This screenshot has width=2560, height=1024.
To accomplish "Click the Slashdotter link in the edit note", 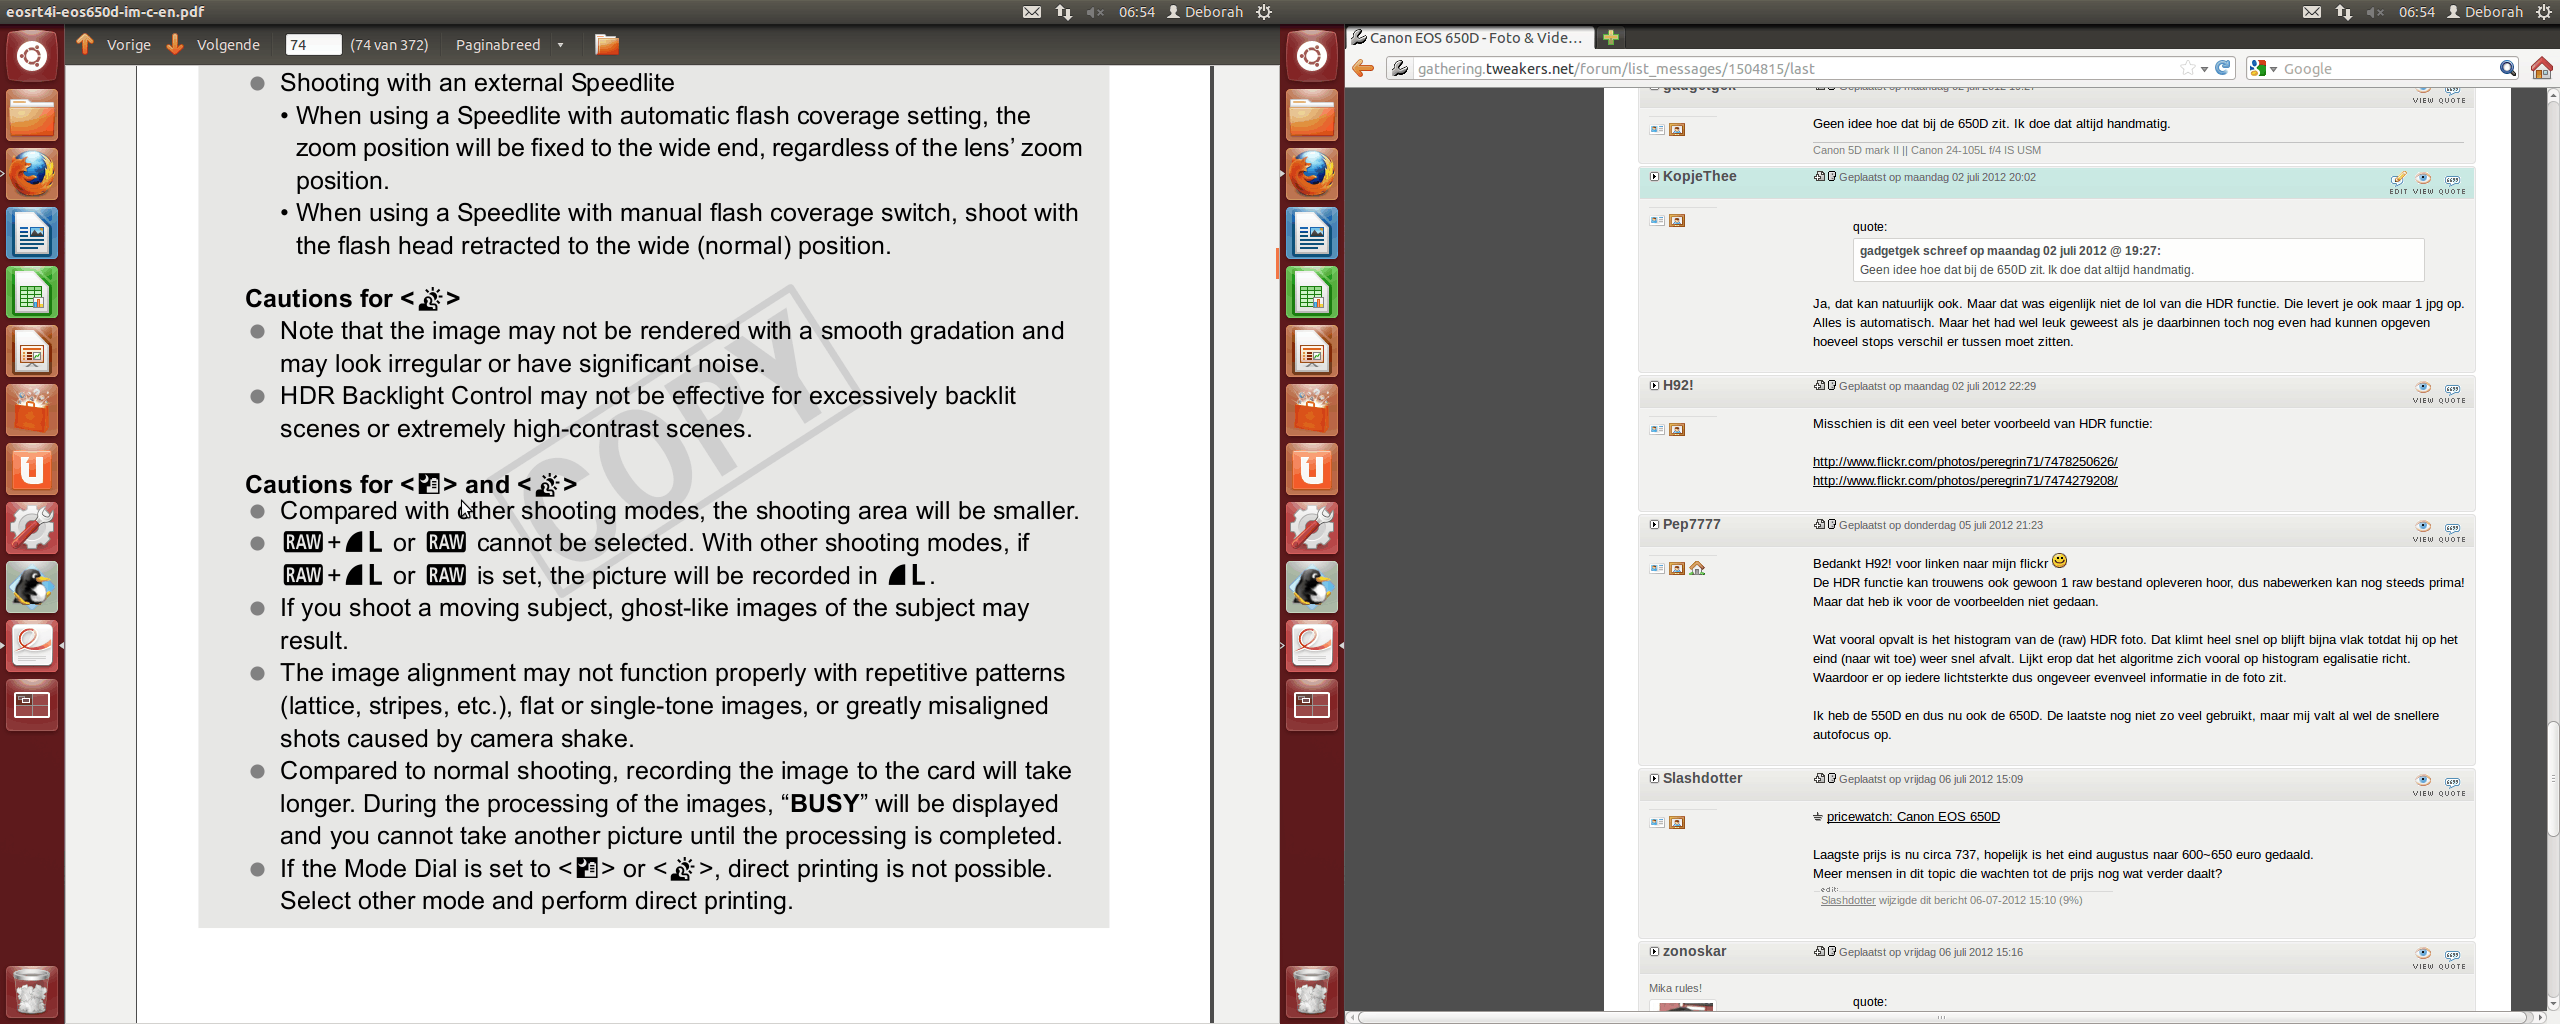I will click(x=1848, y=900).
